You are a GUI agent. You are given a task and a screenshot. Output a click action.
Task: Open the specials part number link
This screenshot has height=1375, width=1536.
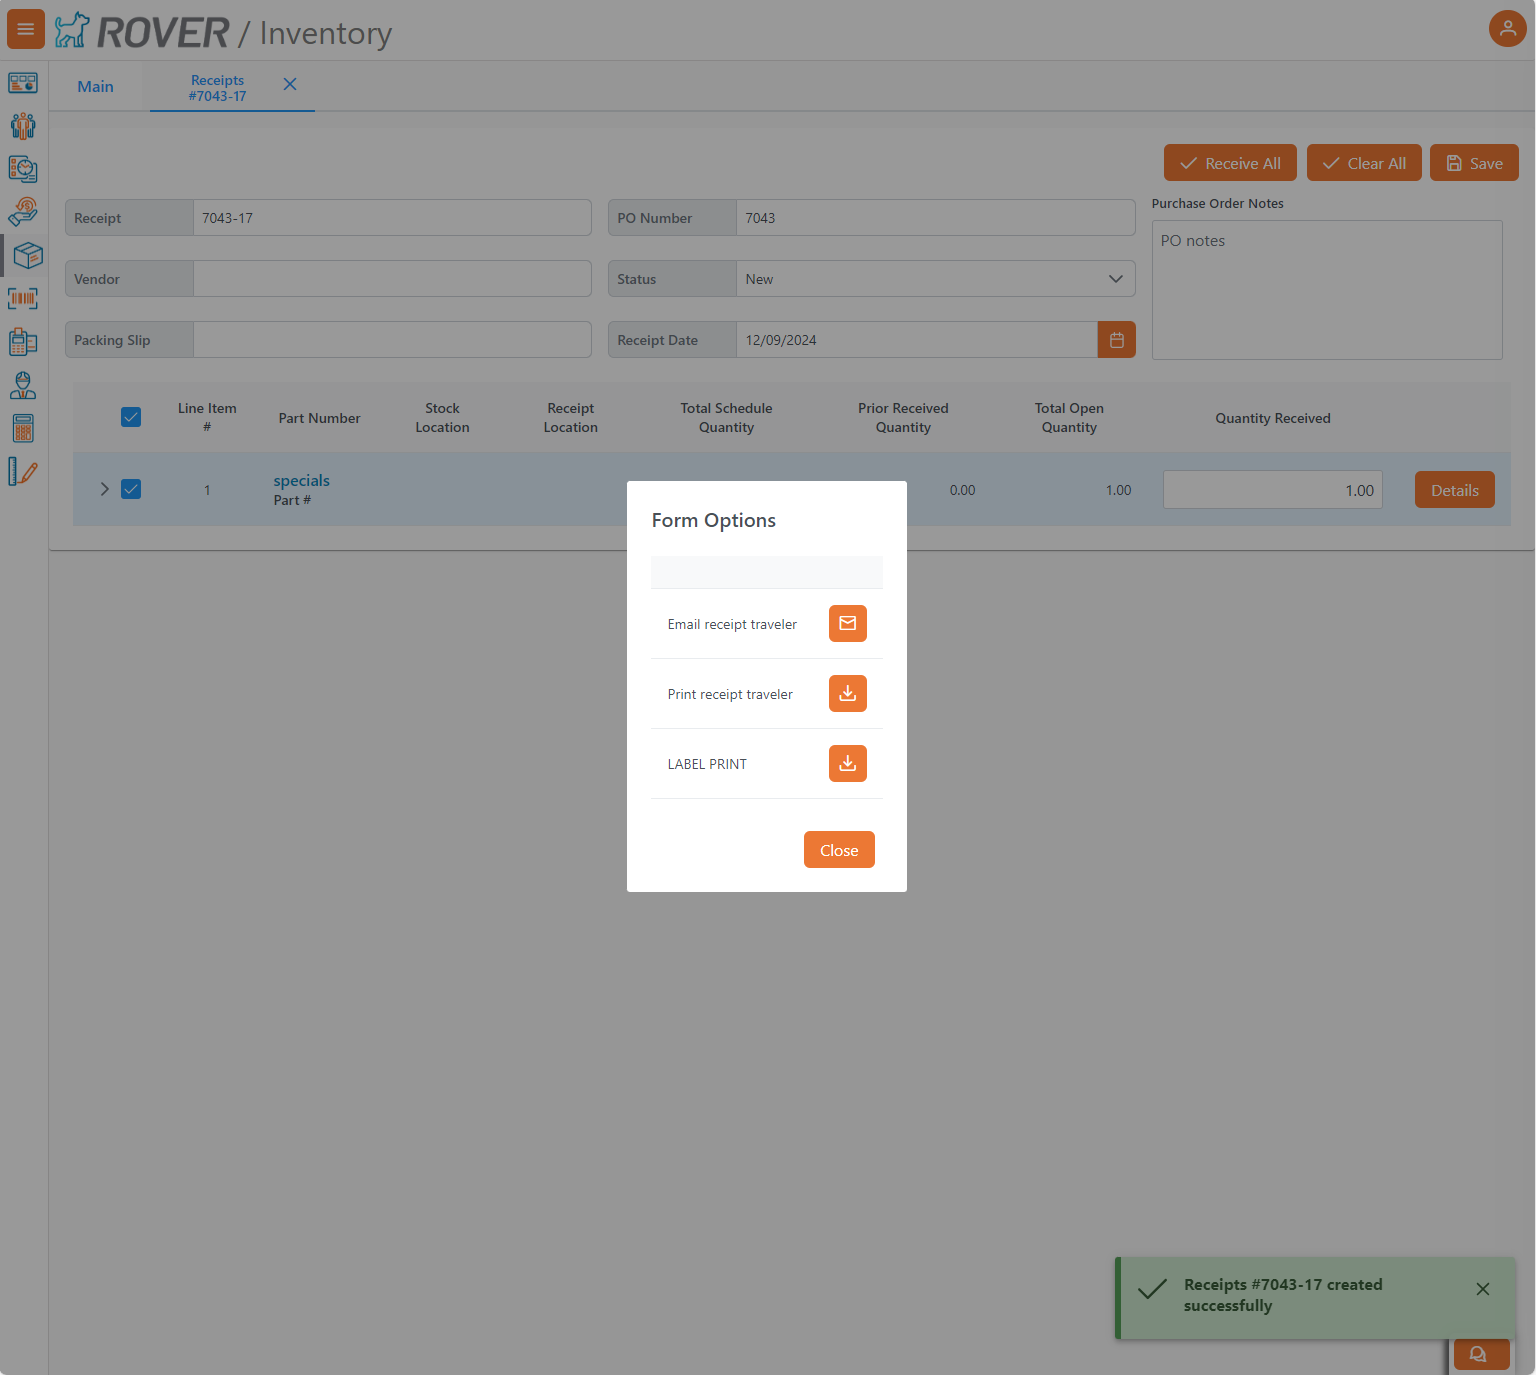coord(301,480)
